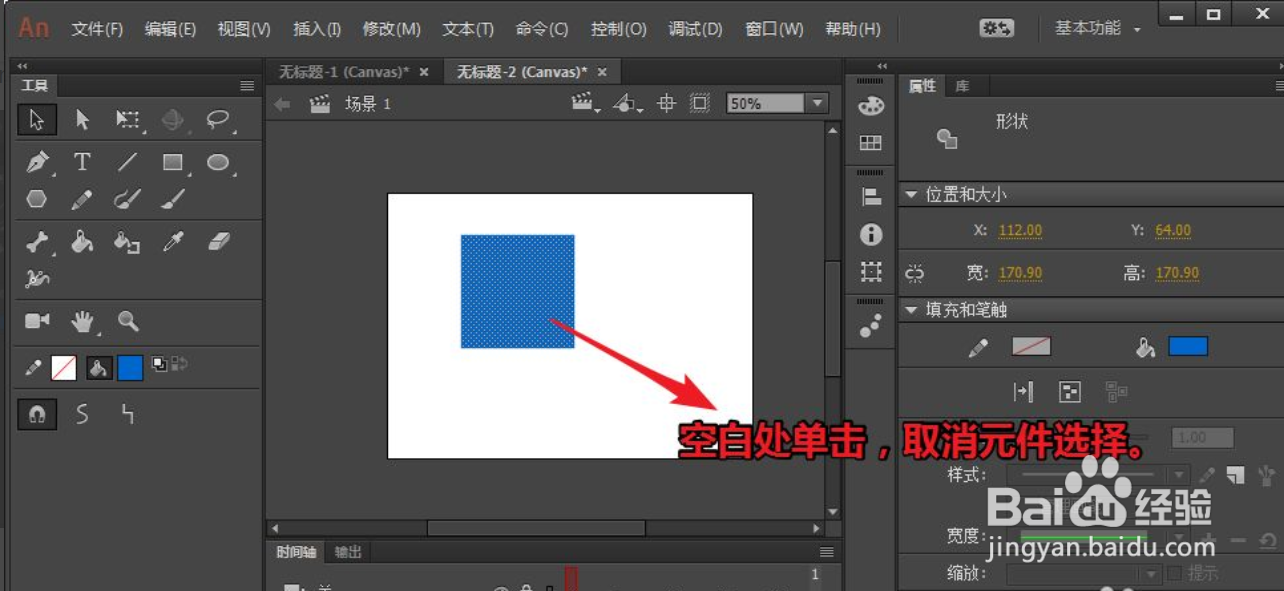
Task: Select the Text tool in the toolbar
Action: (83, 161)
